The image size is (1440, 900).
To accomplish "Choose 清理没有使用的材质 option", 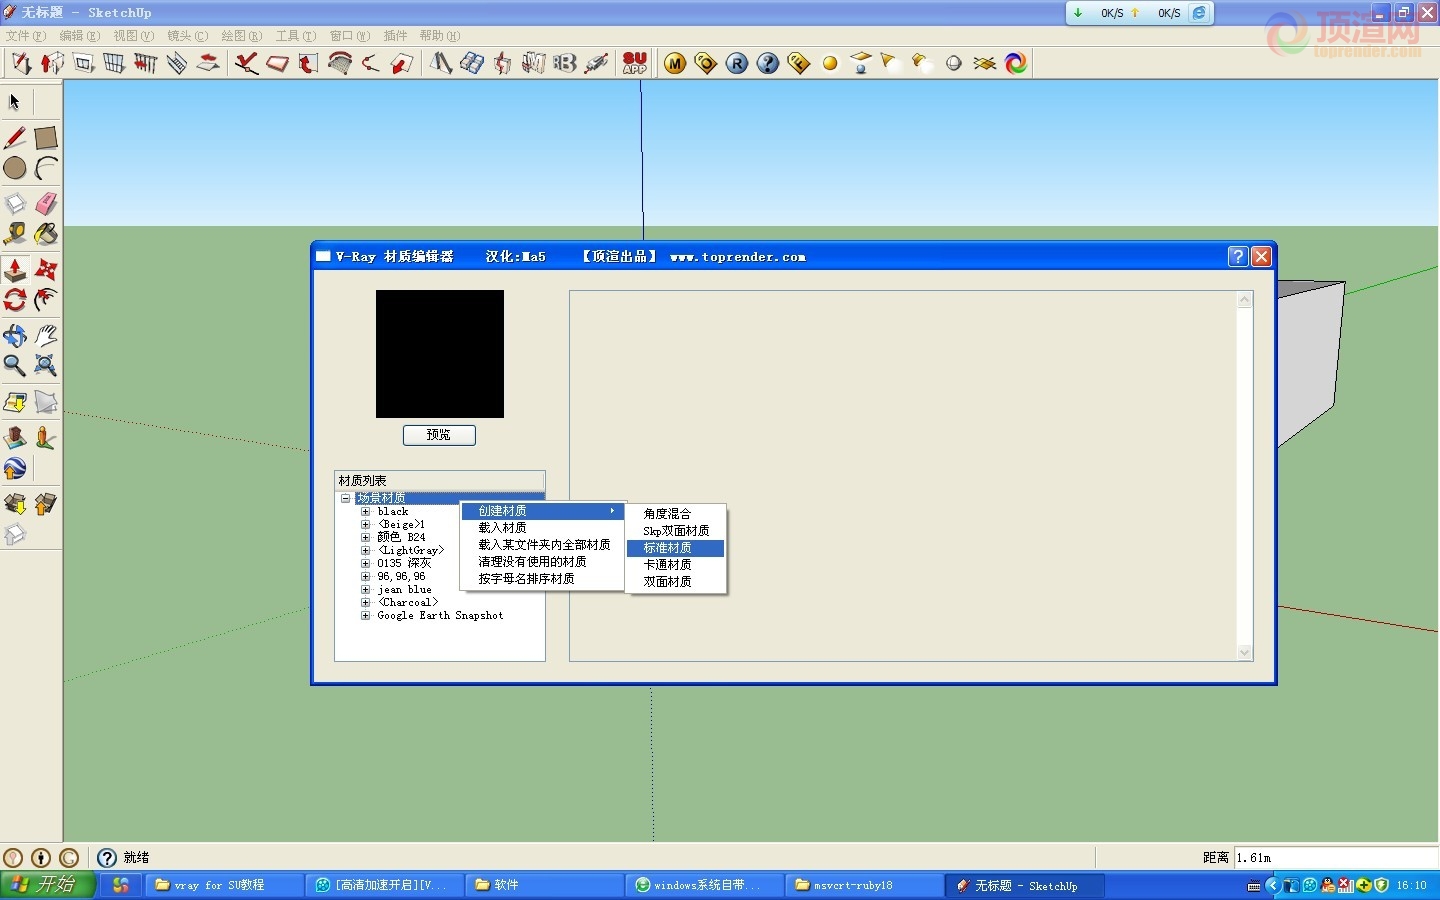I will pyautogui.click(x=543, y=562).
